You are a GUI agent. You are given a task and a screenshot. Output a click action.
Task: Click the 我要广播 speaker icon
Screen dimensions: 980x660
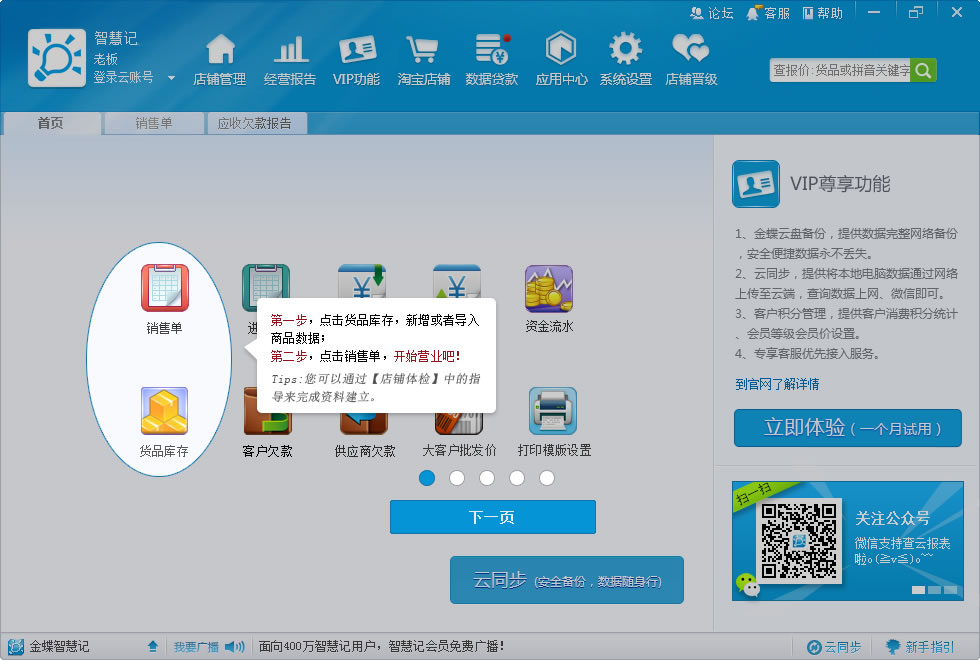(x=235, y=646)
